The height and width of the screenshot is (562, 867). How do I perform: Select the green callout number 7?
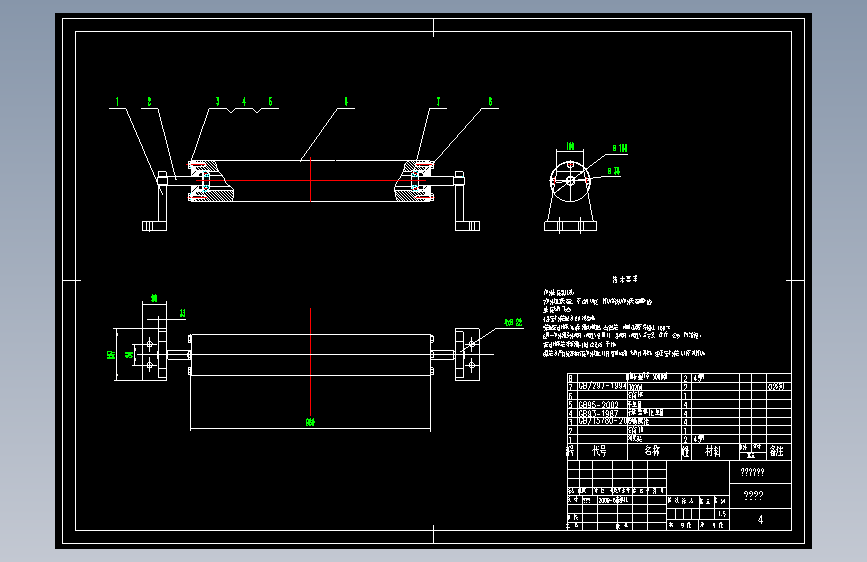(x=438, y=102)
